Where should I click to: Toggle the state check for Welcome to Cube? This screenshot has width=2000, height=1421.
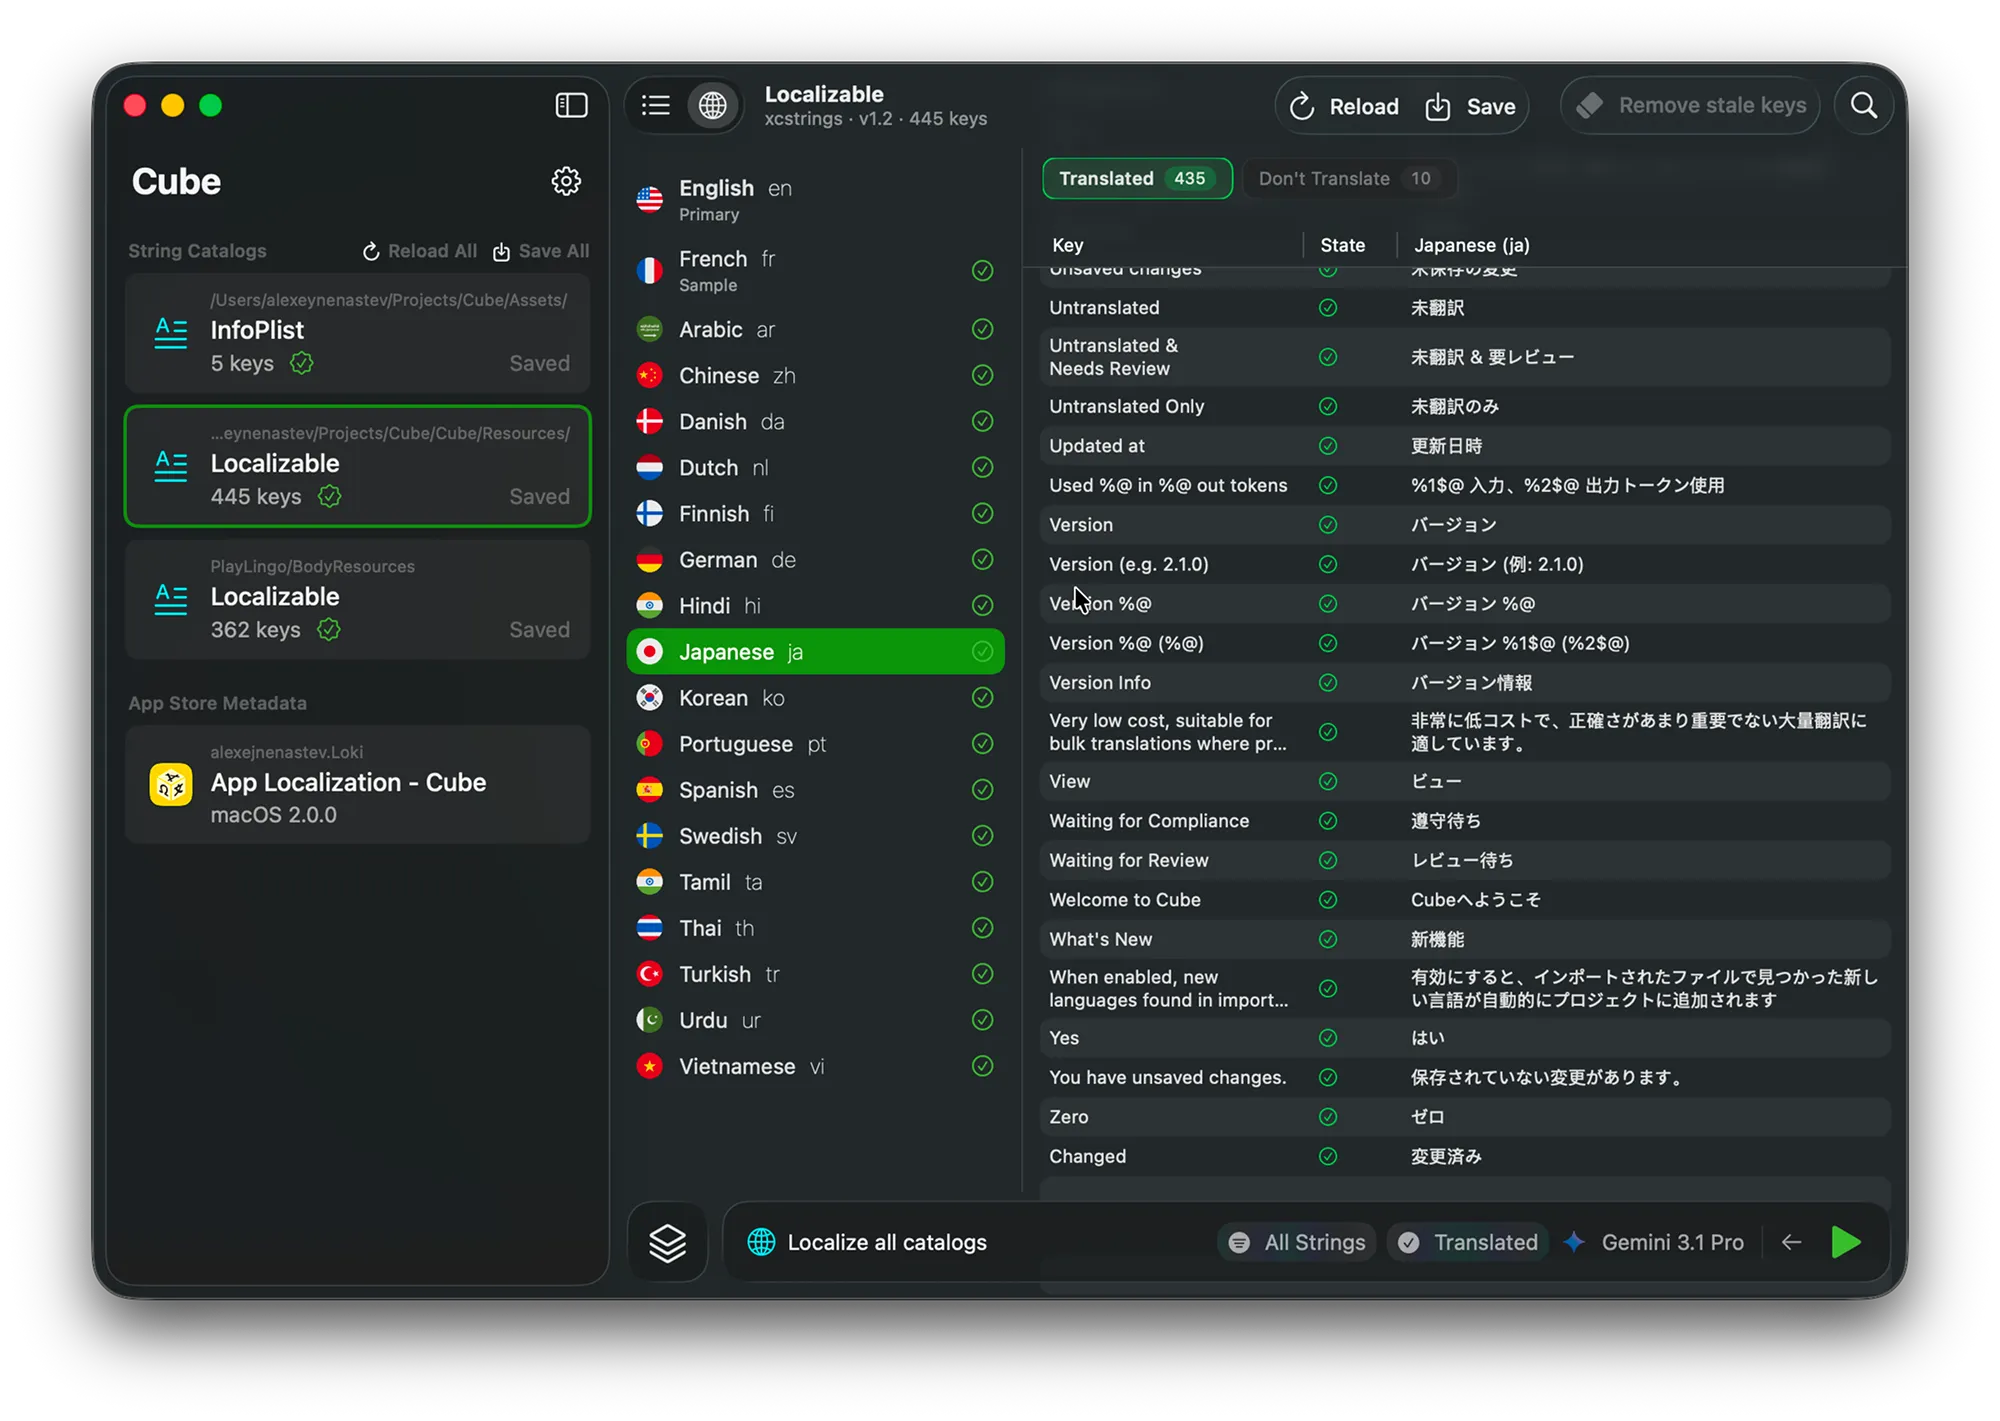(1328, 900)
